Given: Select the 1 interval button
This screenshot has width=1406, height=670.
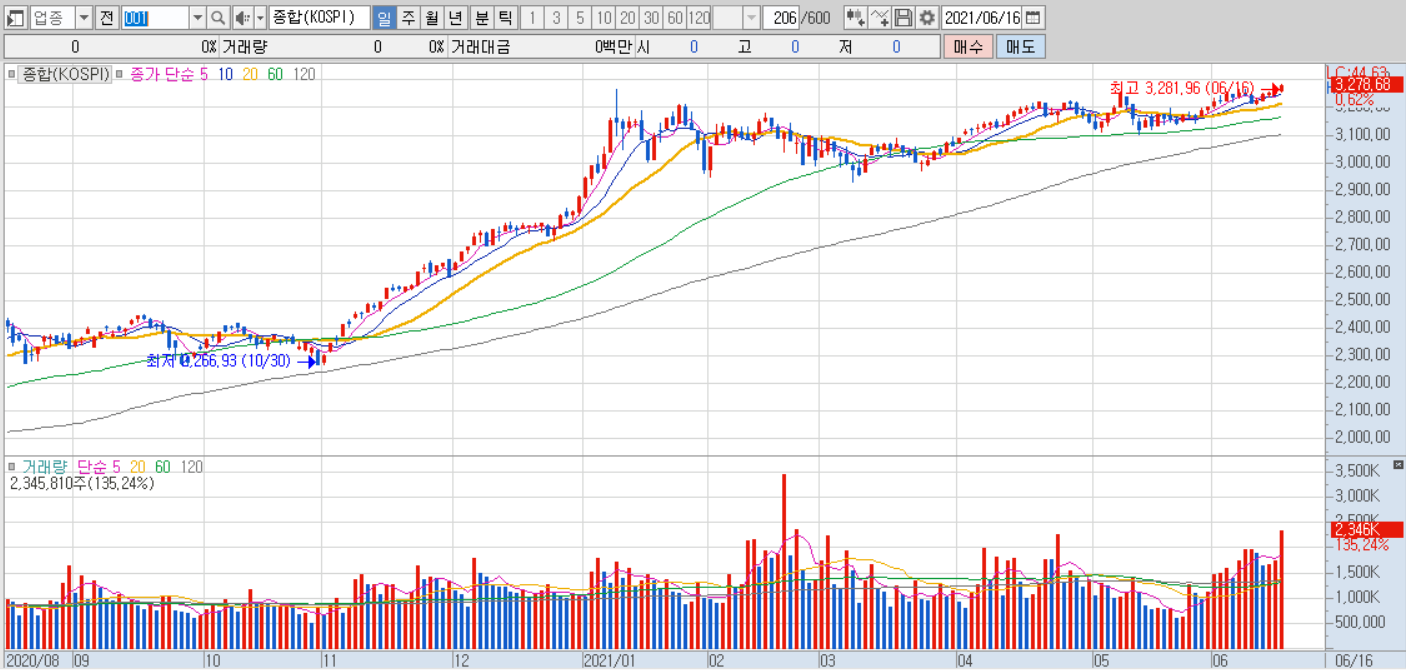Looking at the screenshot, I should (532, 18).
